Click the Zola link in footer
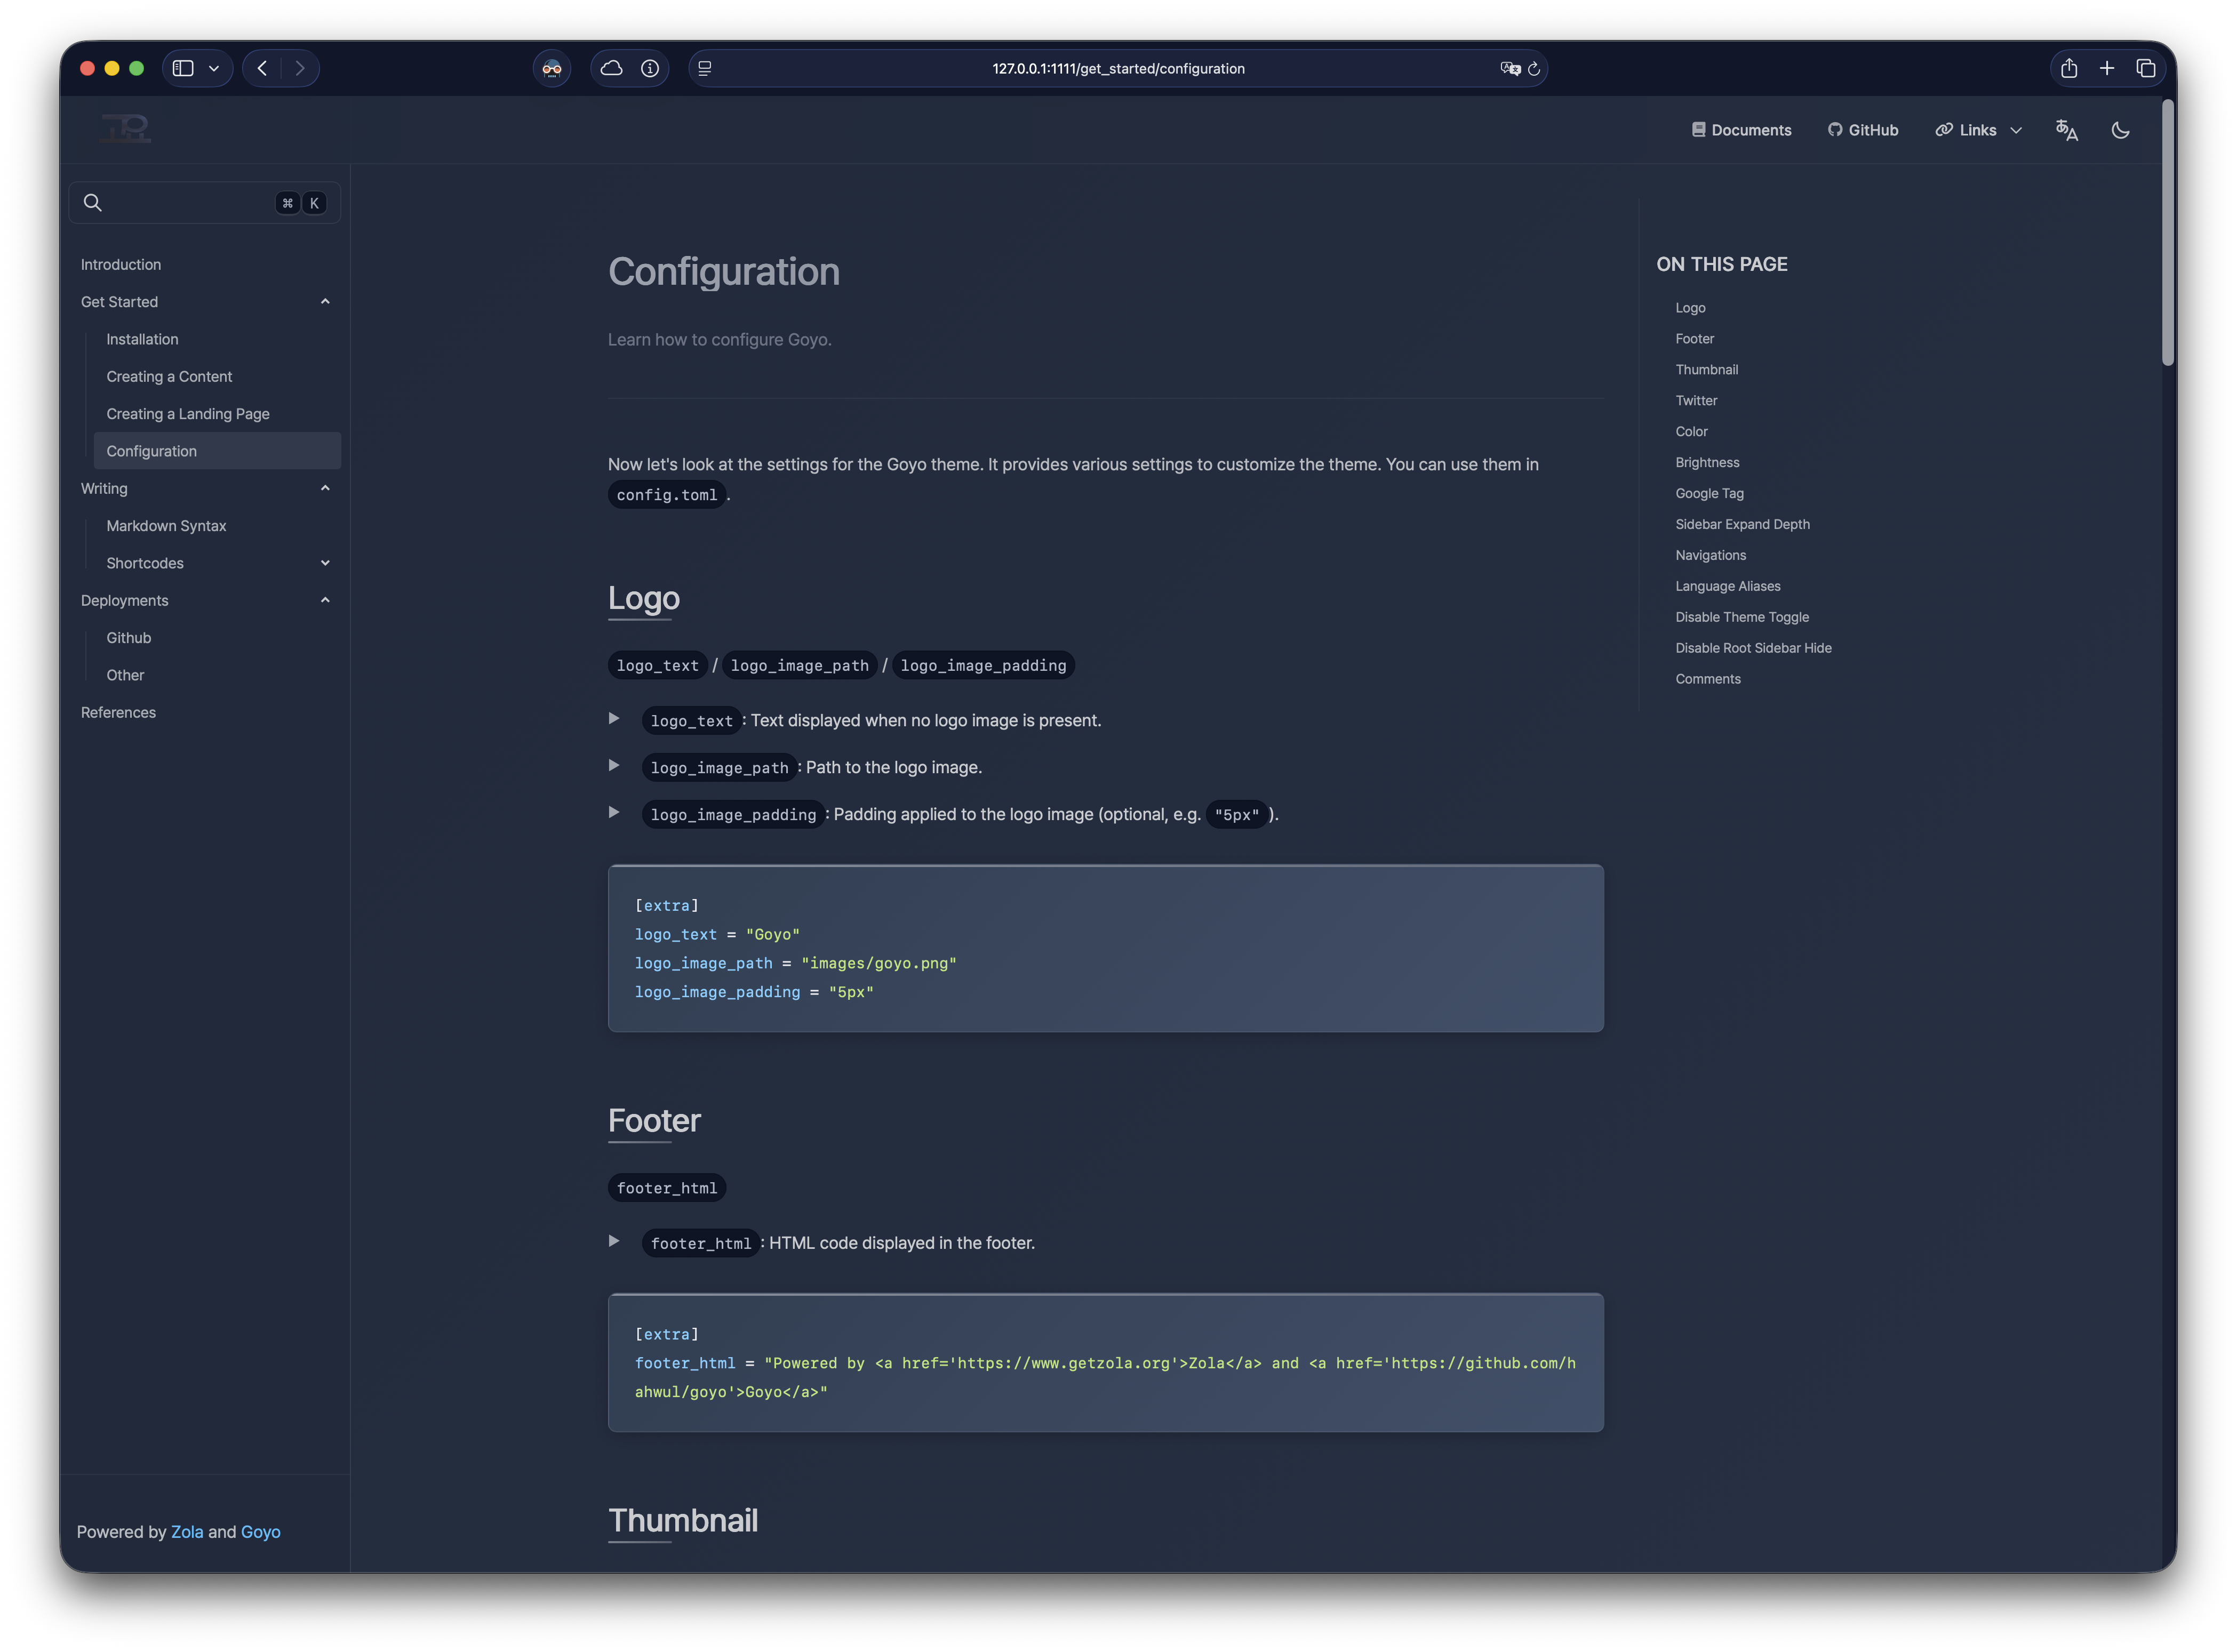Viewport: 2237px width, 1652px height. coord(187,1532)
